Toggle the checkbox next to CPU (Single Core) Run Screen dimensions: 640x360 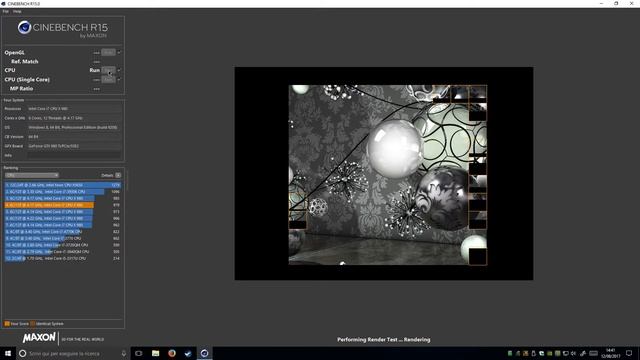[119, 80]
